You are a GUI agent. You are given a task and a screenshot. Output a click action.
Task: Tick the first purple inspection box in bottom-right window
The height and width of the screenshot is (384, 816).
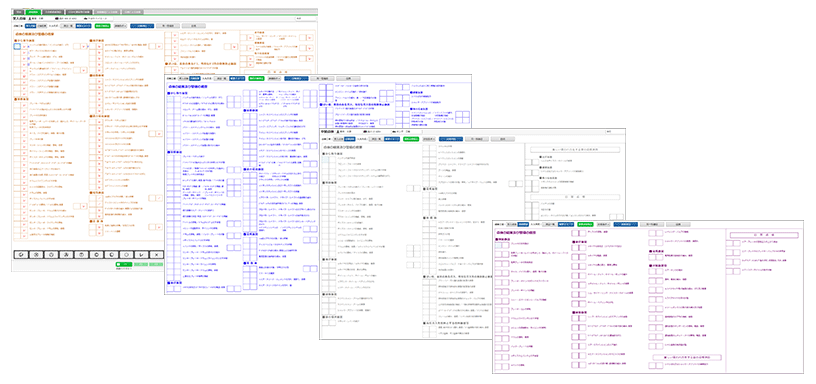click(498, 246)
